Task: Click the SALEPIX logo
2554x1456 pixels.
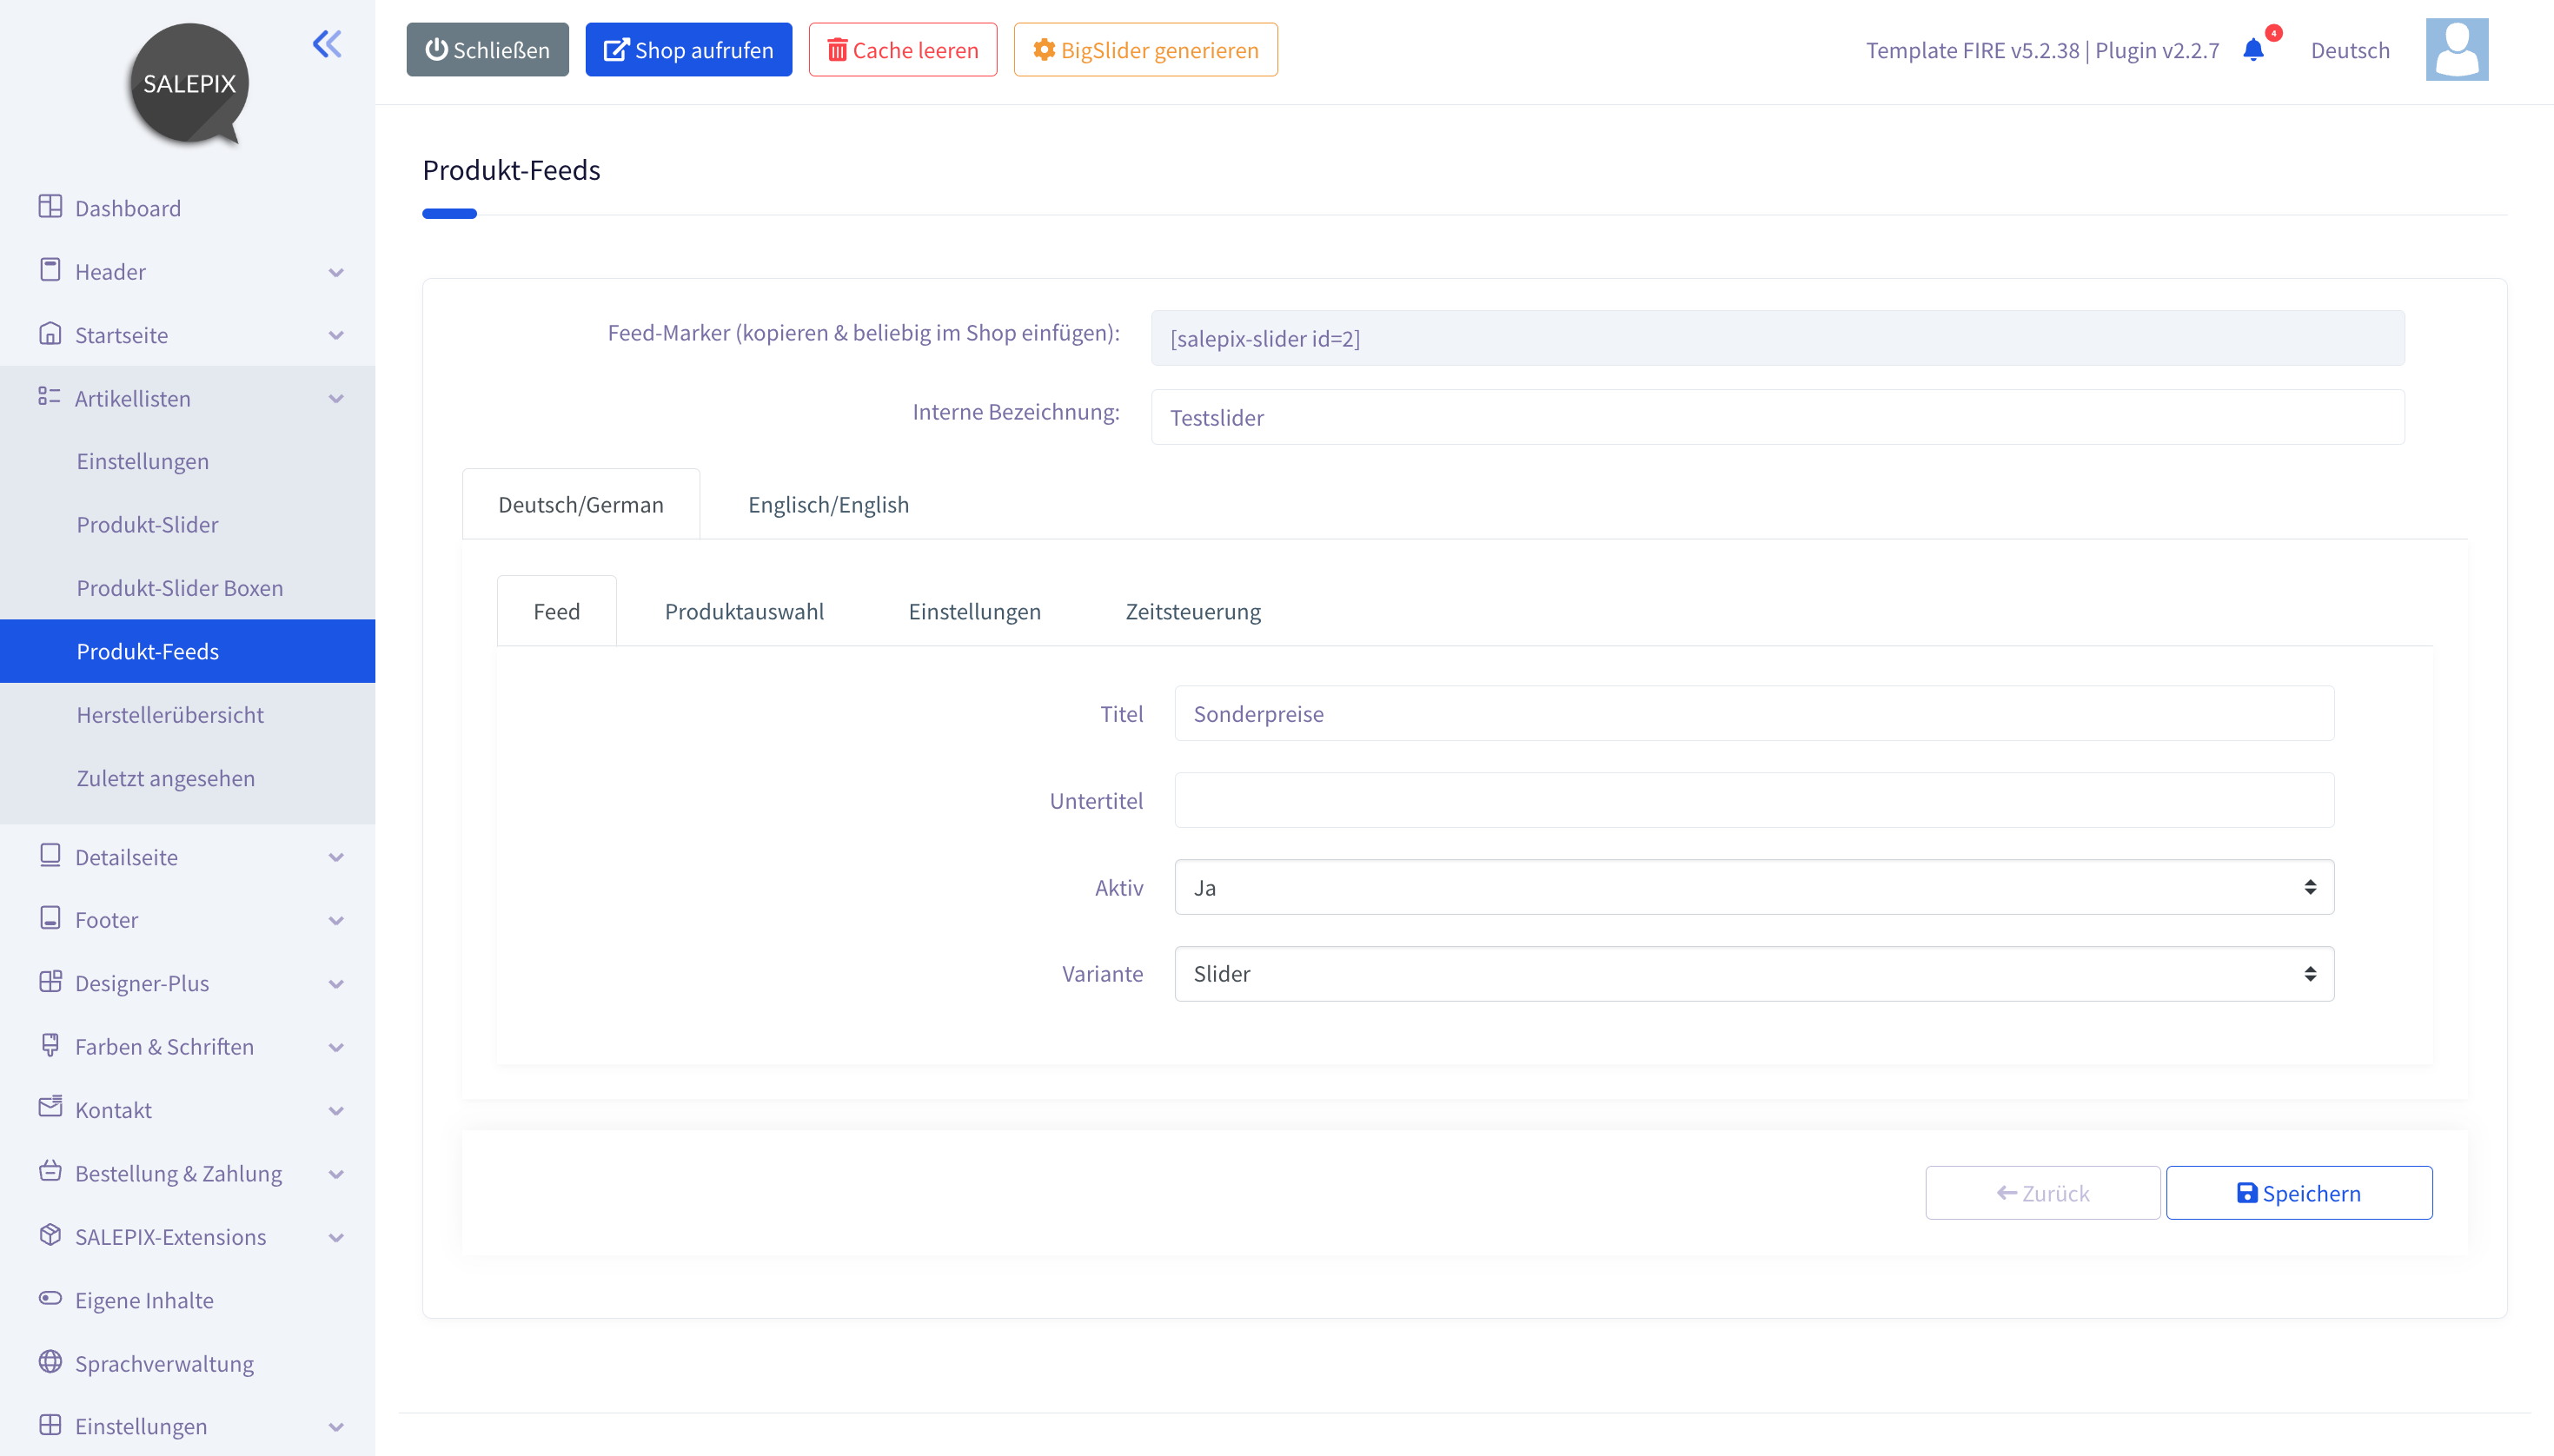Action: [x=189, y=84]
